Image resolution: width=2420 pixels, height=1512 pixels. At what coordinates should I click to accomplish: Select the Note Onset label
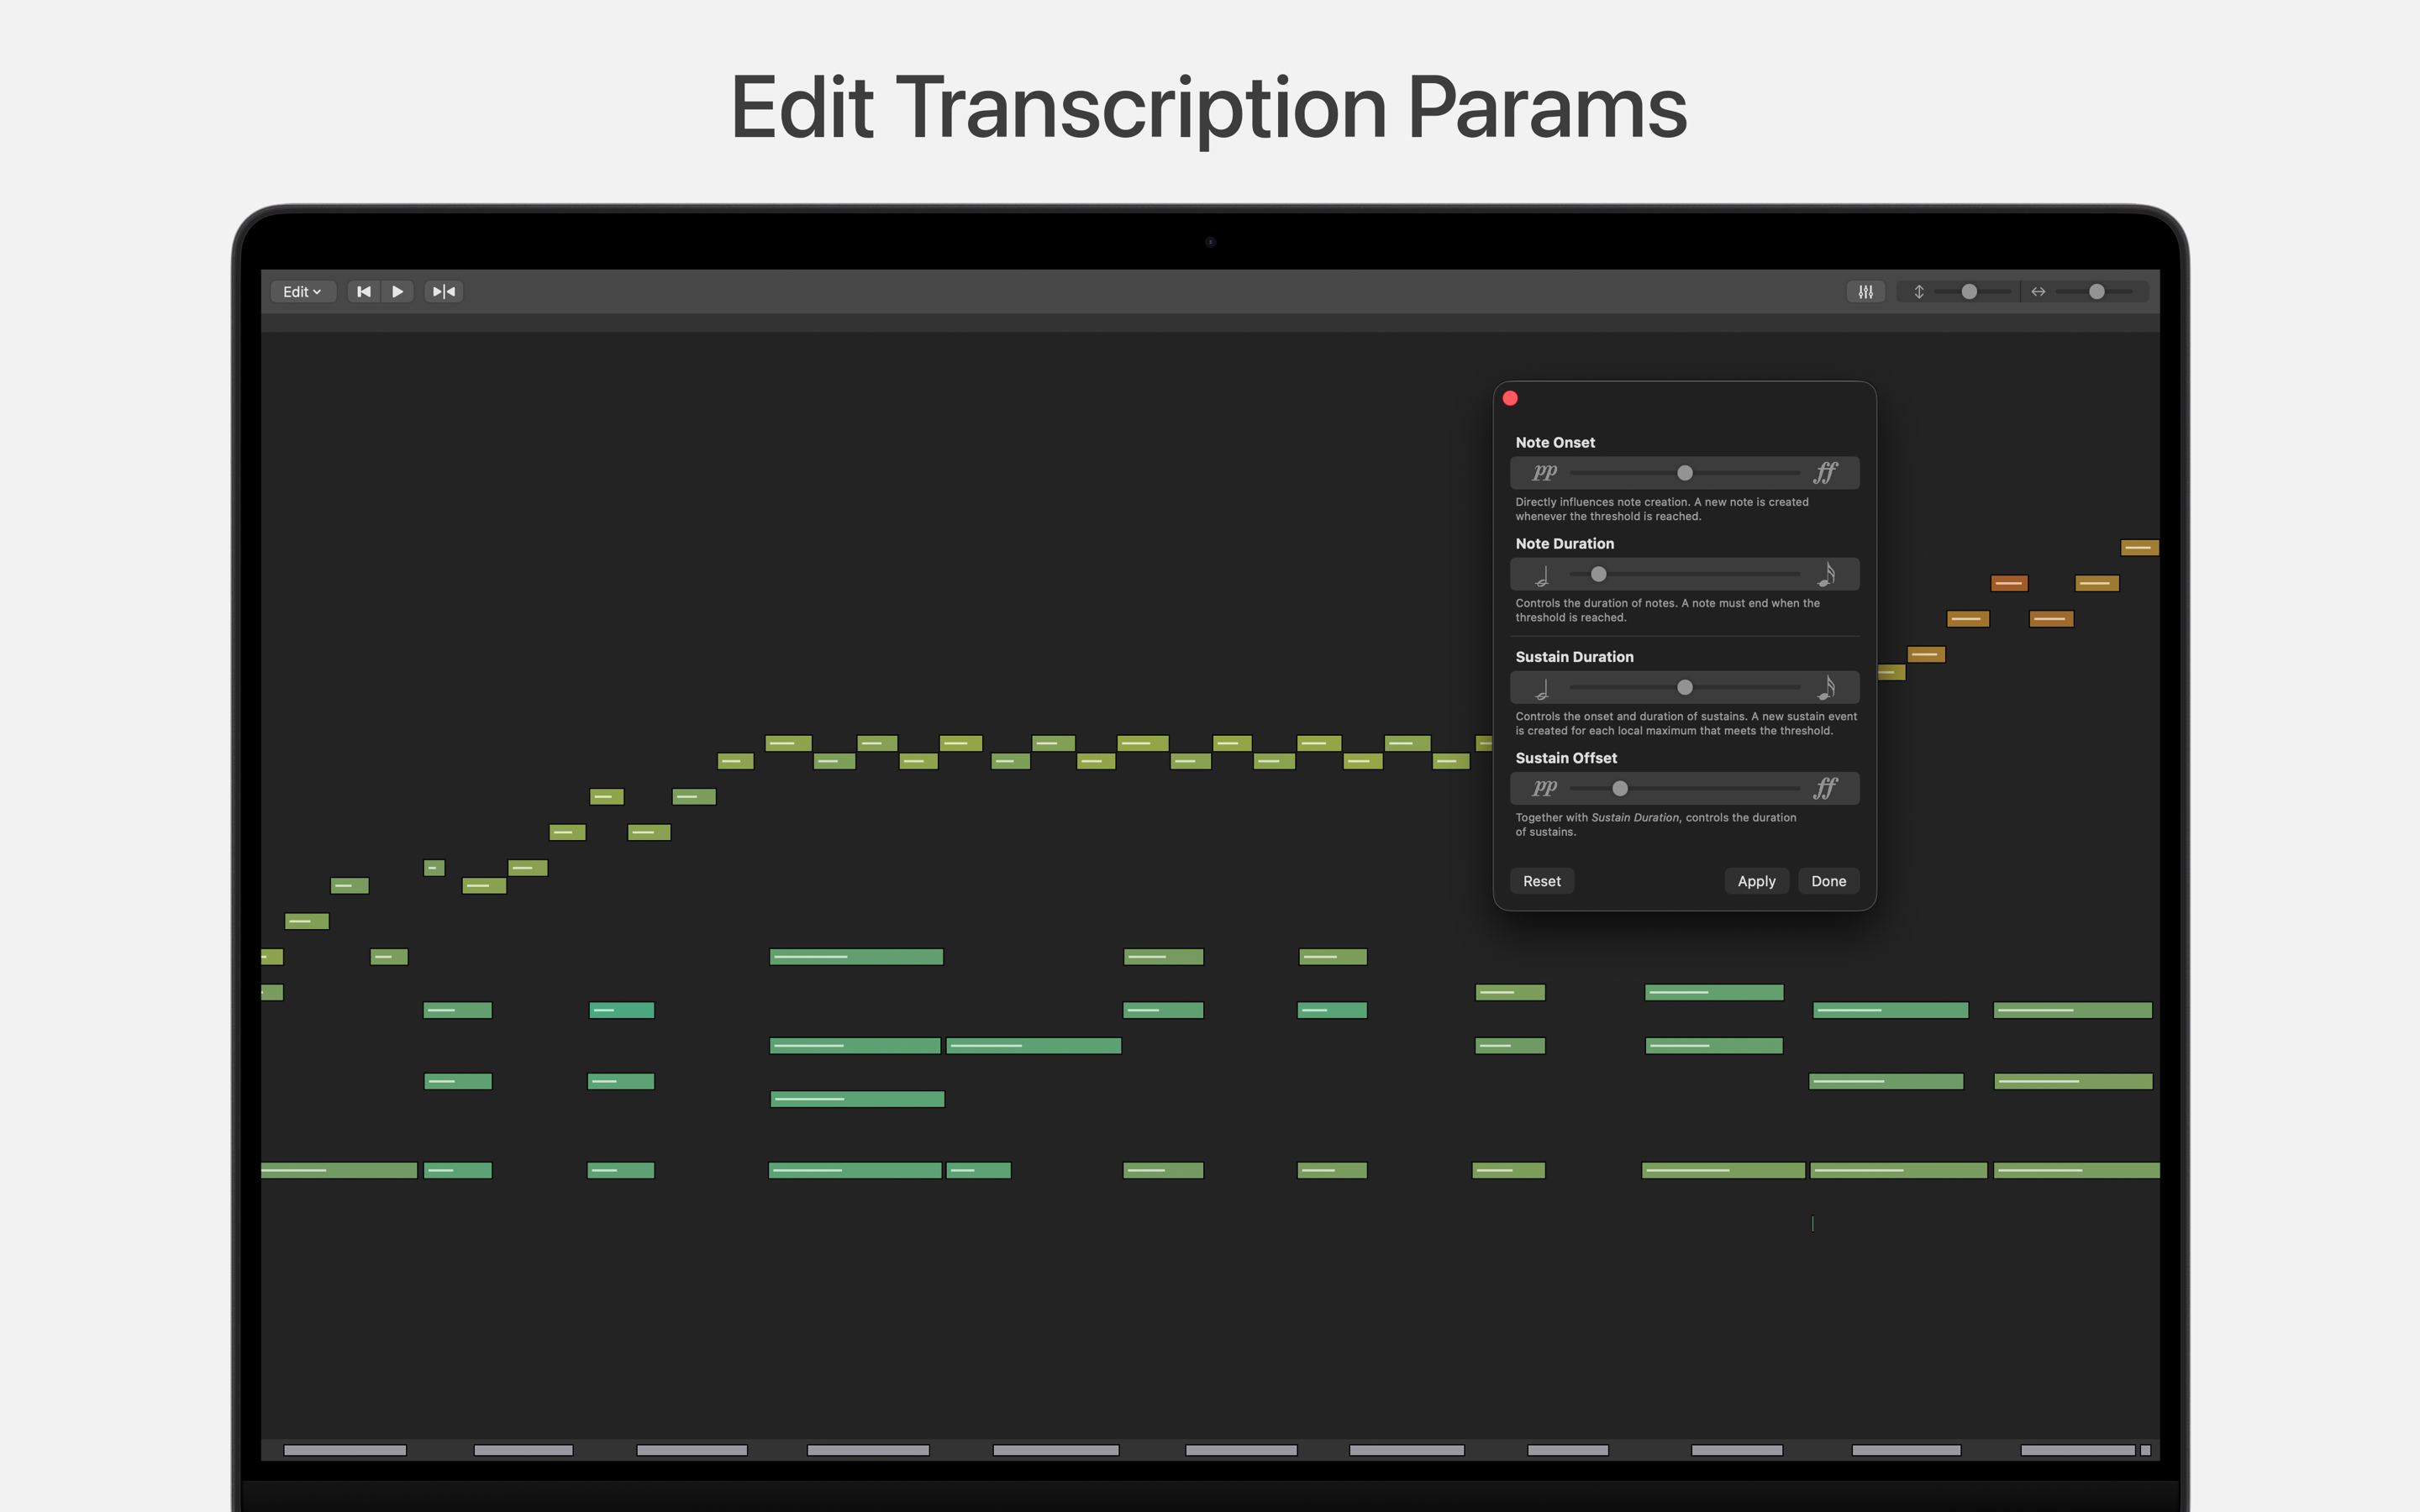click(1555, 442)
